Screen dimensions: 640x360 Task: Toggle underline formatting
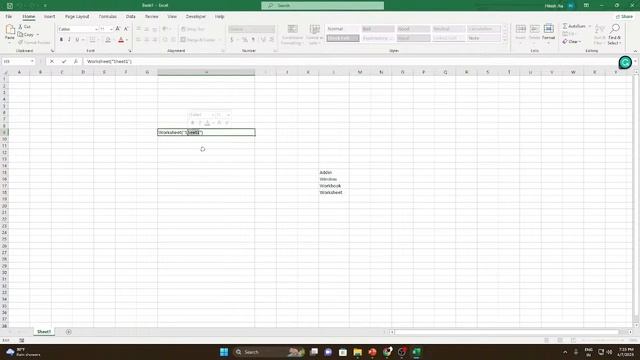click(77, 40)
